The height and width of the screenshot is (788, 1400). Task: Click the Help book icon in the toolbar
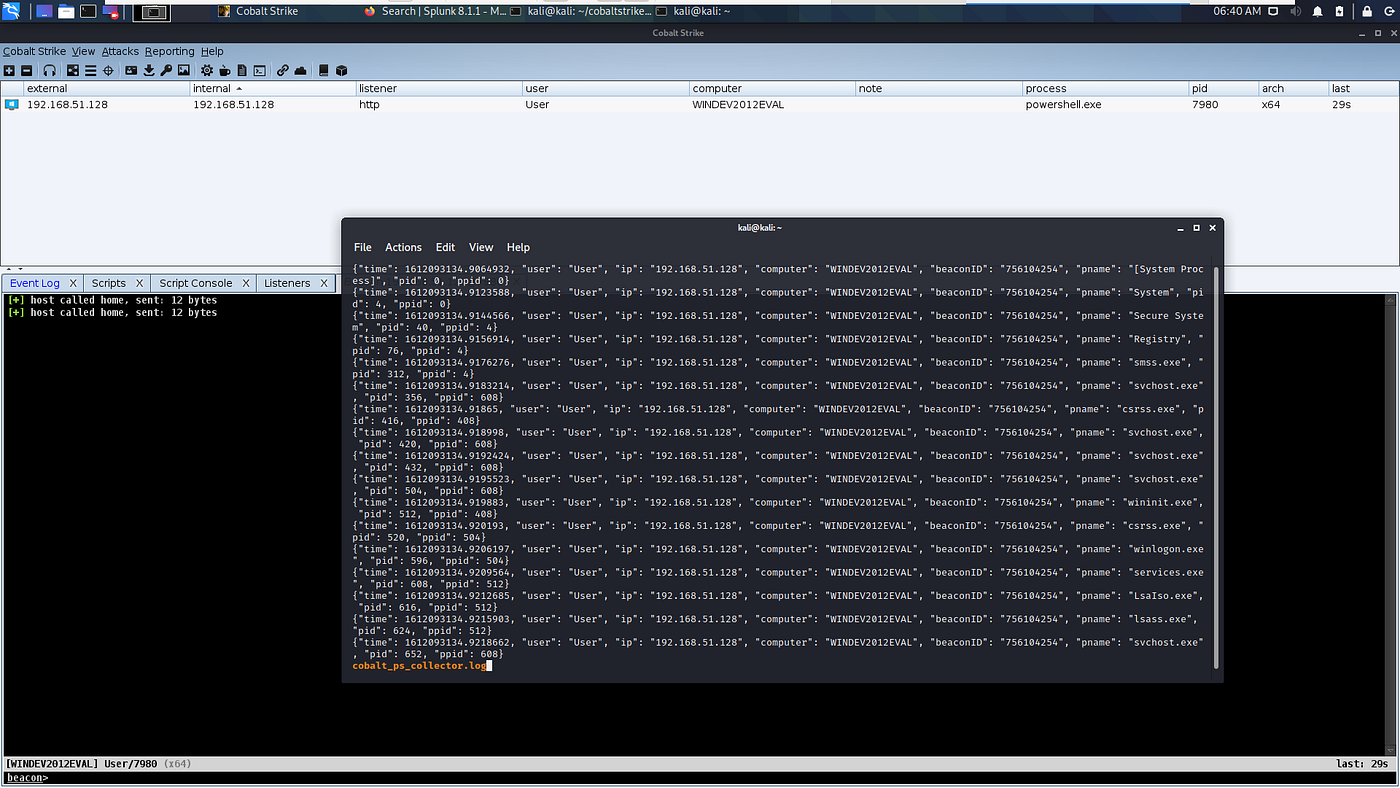(x=323, y=71)
